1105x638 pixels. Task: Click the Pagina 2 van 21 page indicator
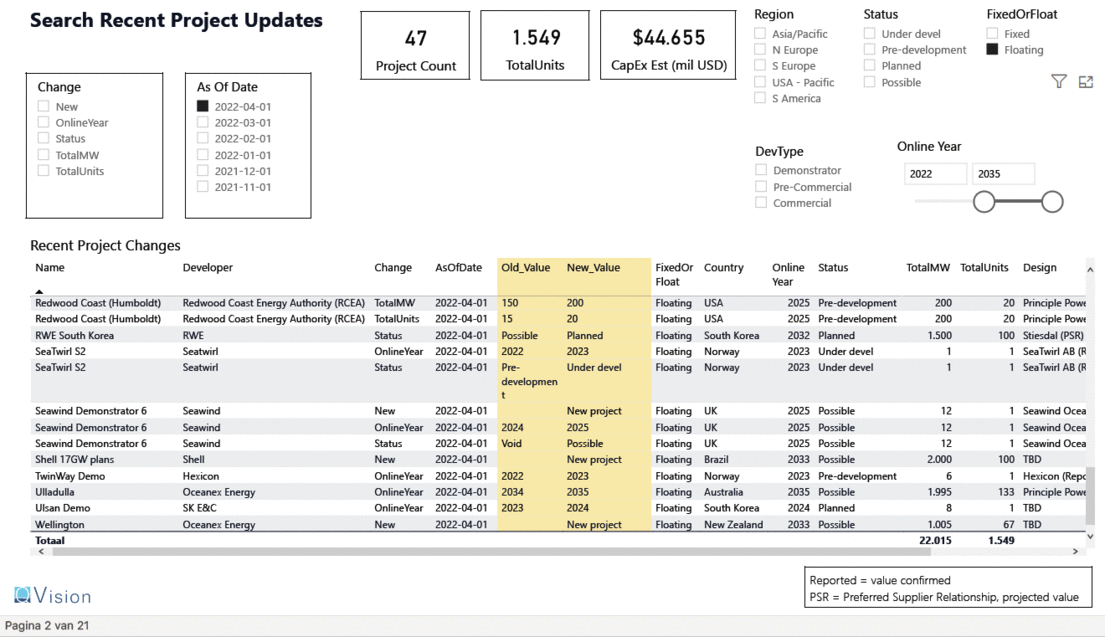pos(47,626)
